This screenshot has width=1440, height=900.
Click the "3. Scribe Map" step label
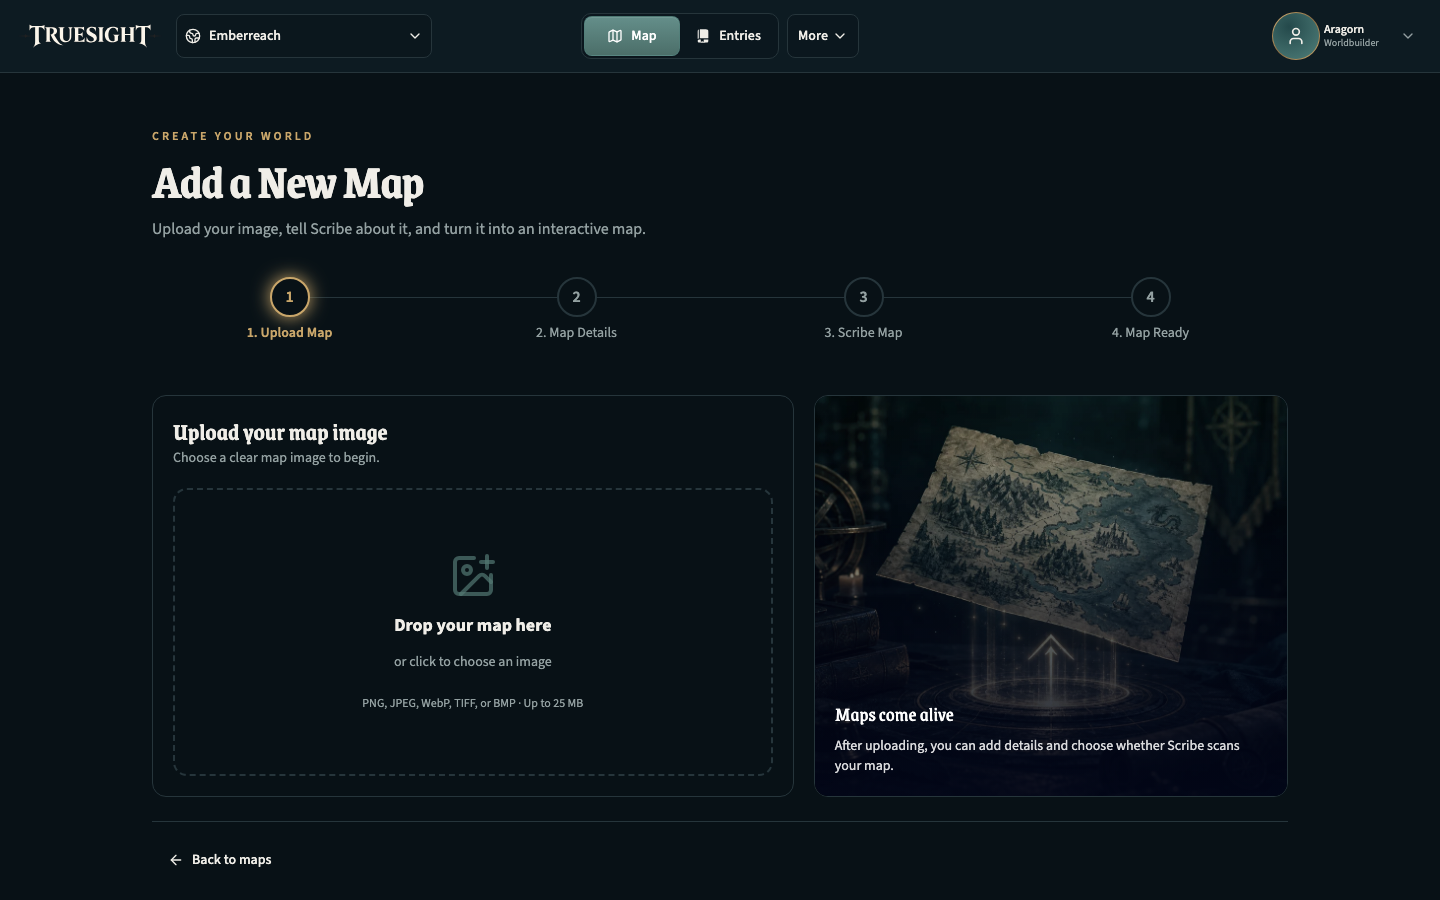[863, 333]
